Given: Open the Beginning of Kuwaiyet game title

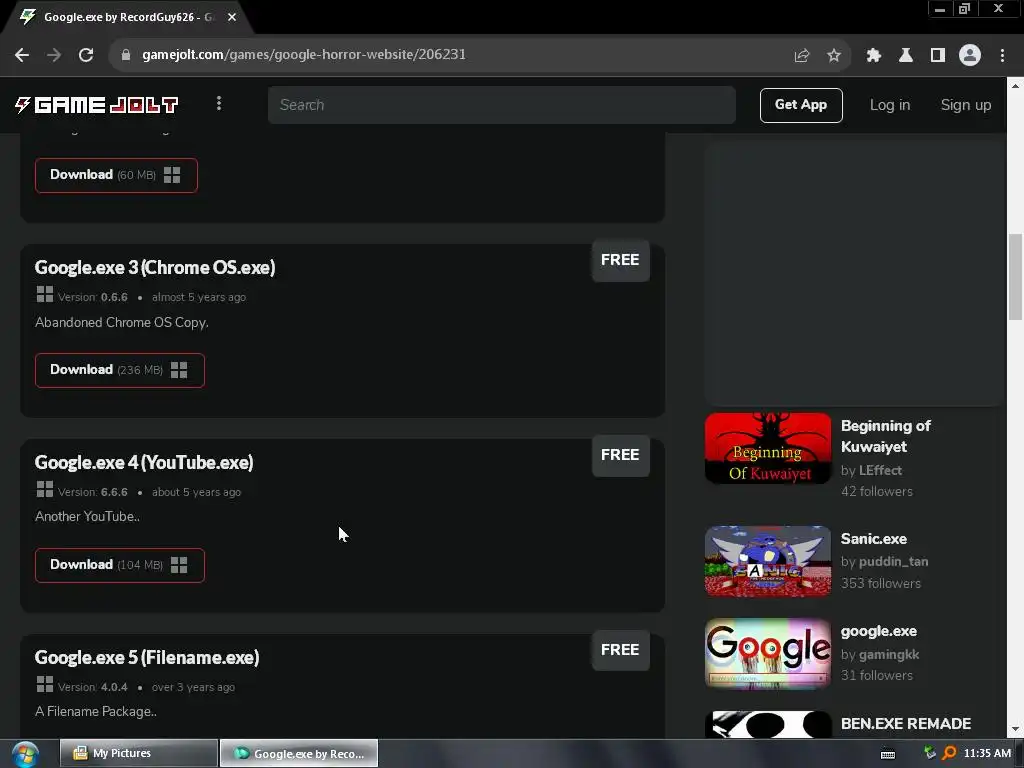Looking at the screenshot, I should (886, 436).
